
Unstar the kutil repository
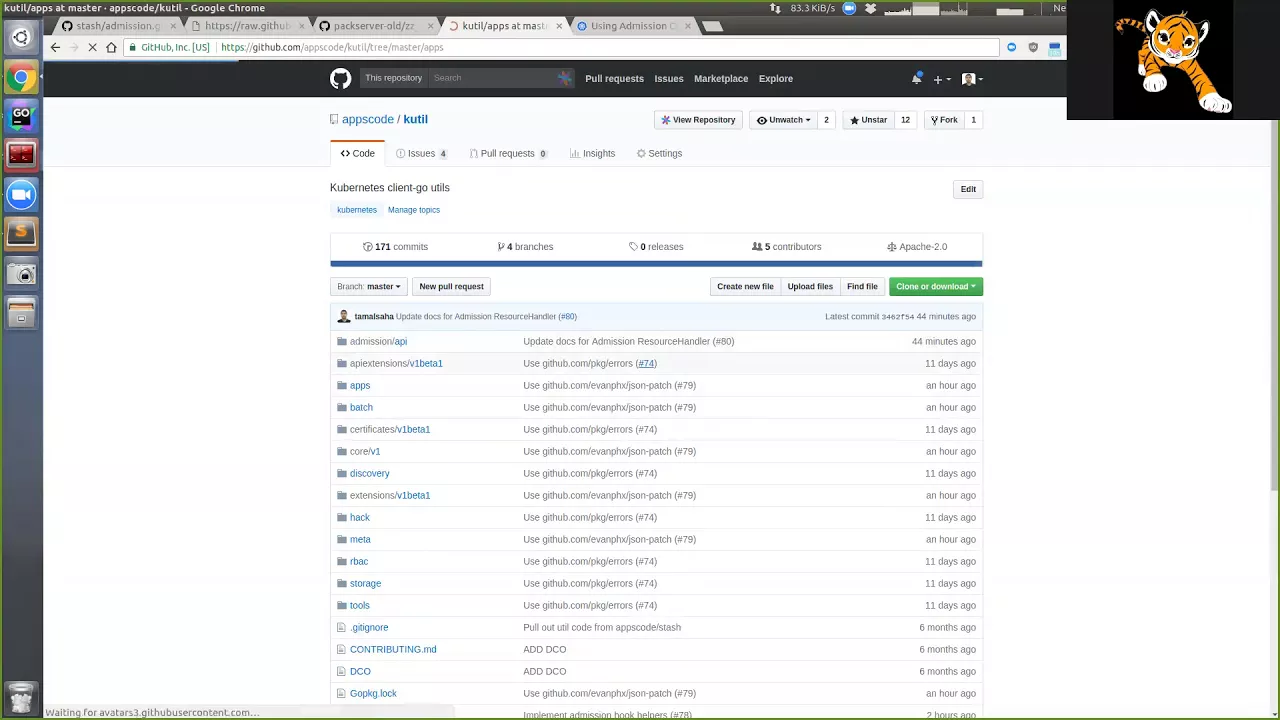868,120
